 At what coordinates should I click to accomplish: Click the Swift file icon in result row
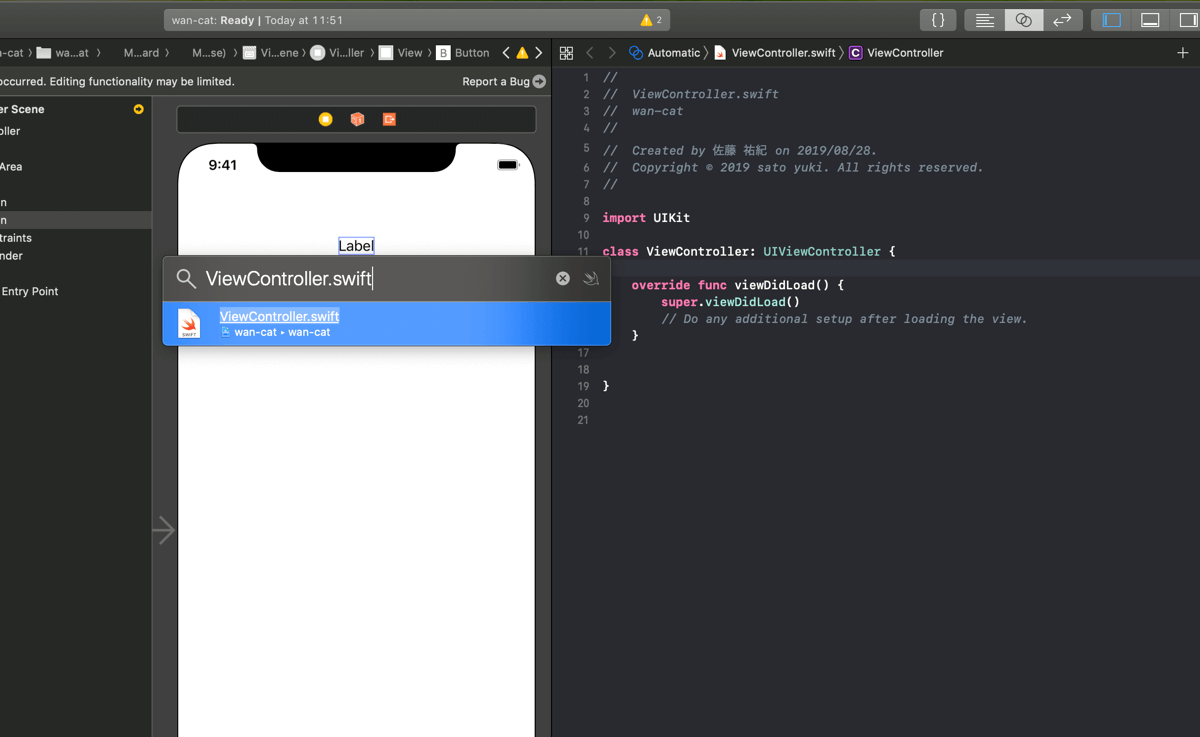click(189, 323)
